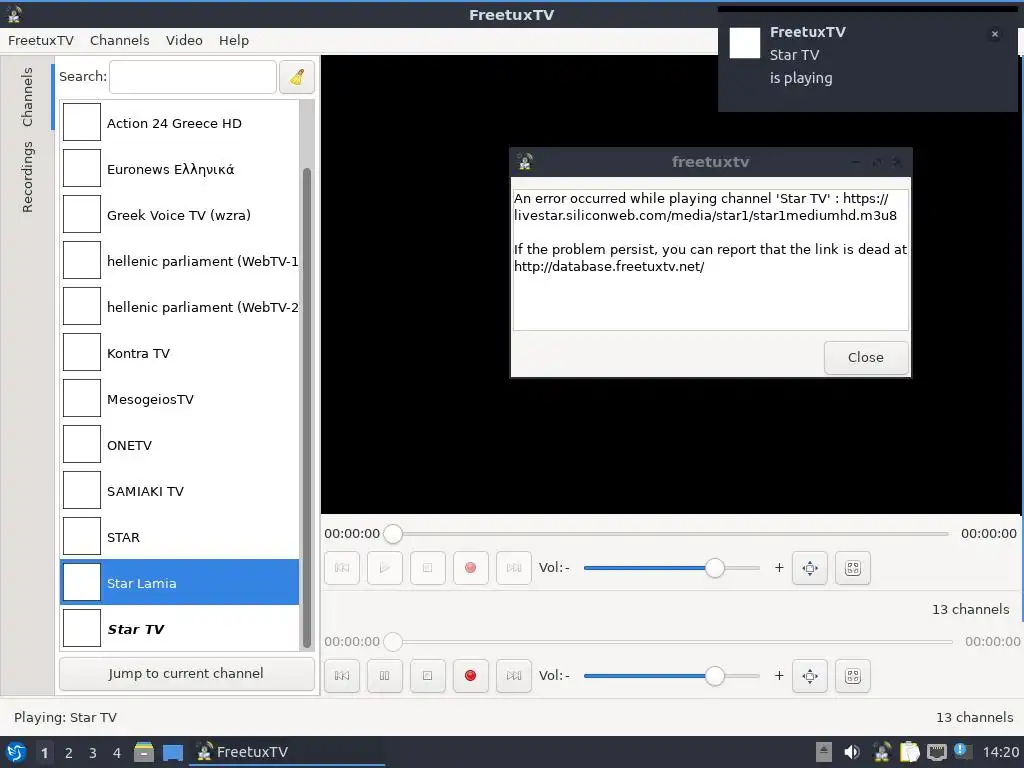
Task: Open the FreetuxTV menu
Action: point(40,40)
